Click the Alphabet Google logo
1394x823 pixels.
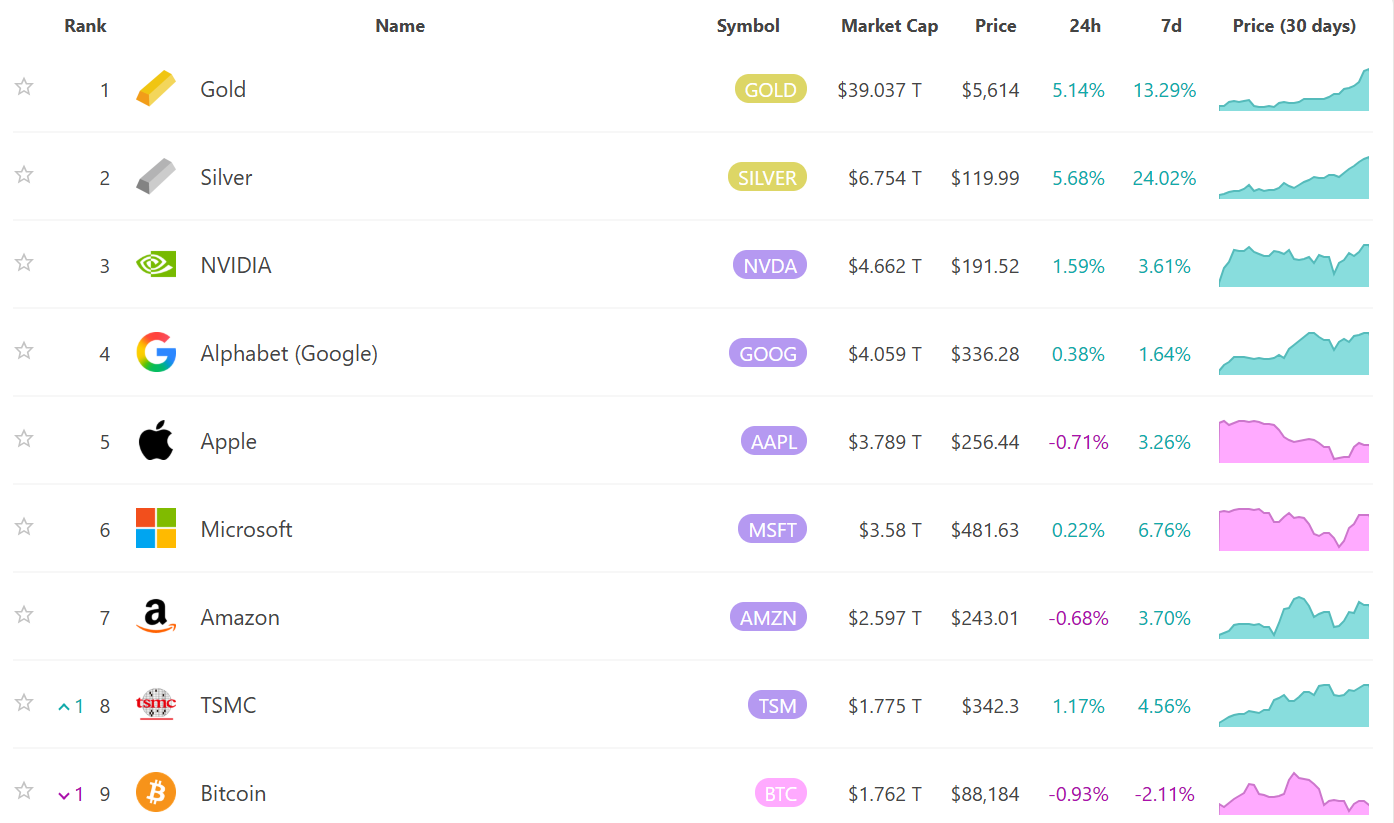pos(156,353)
